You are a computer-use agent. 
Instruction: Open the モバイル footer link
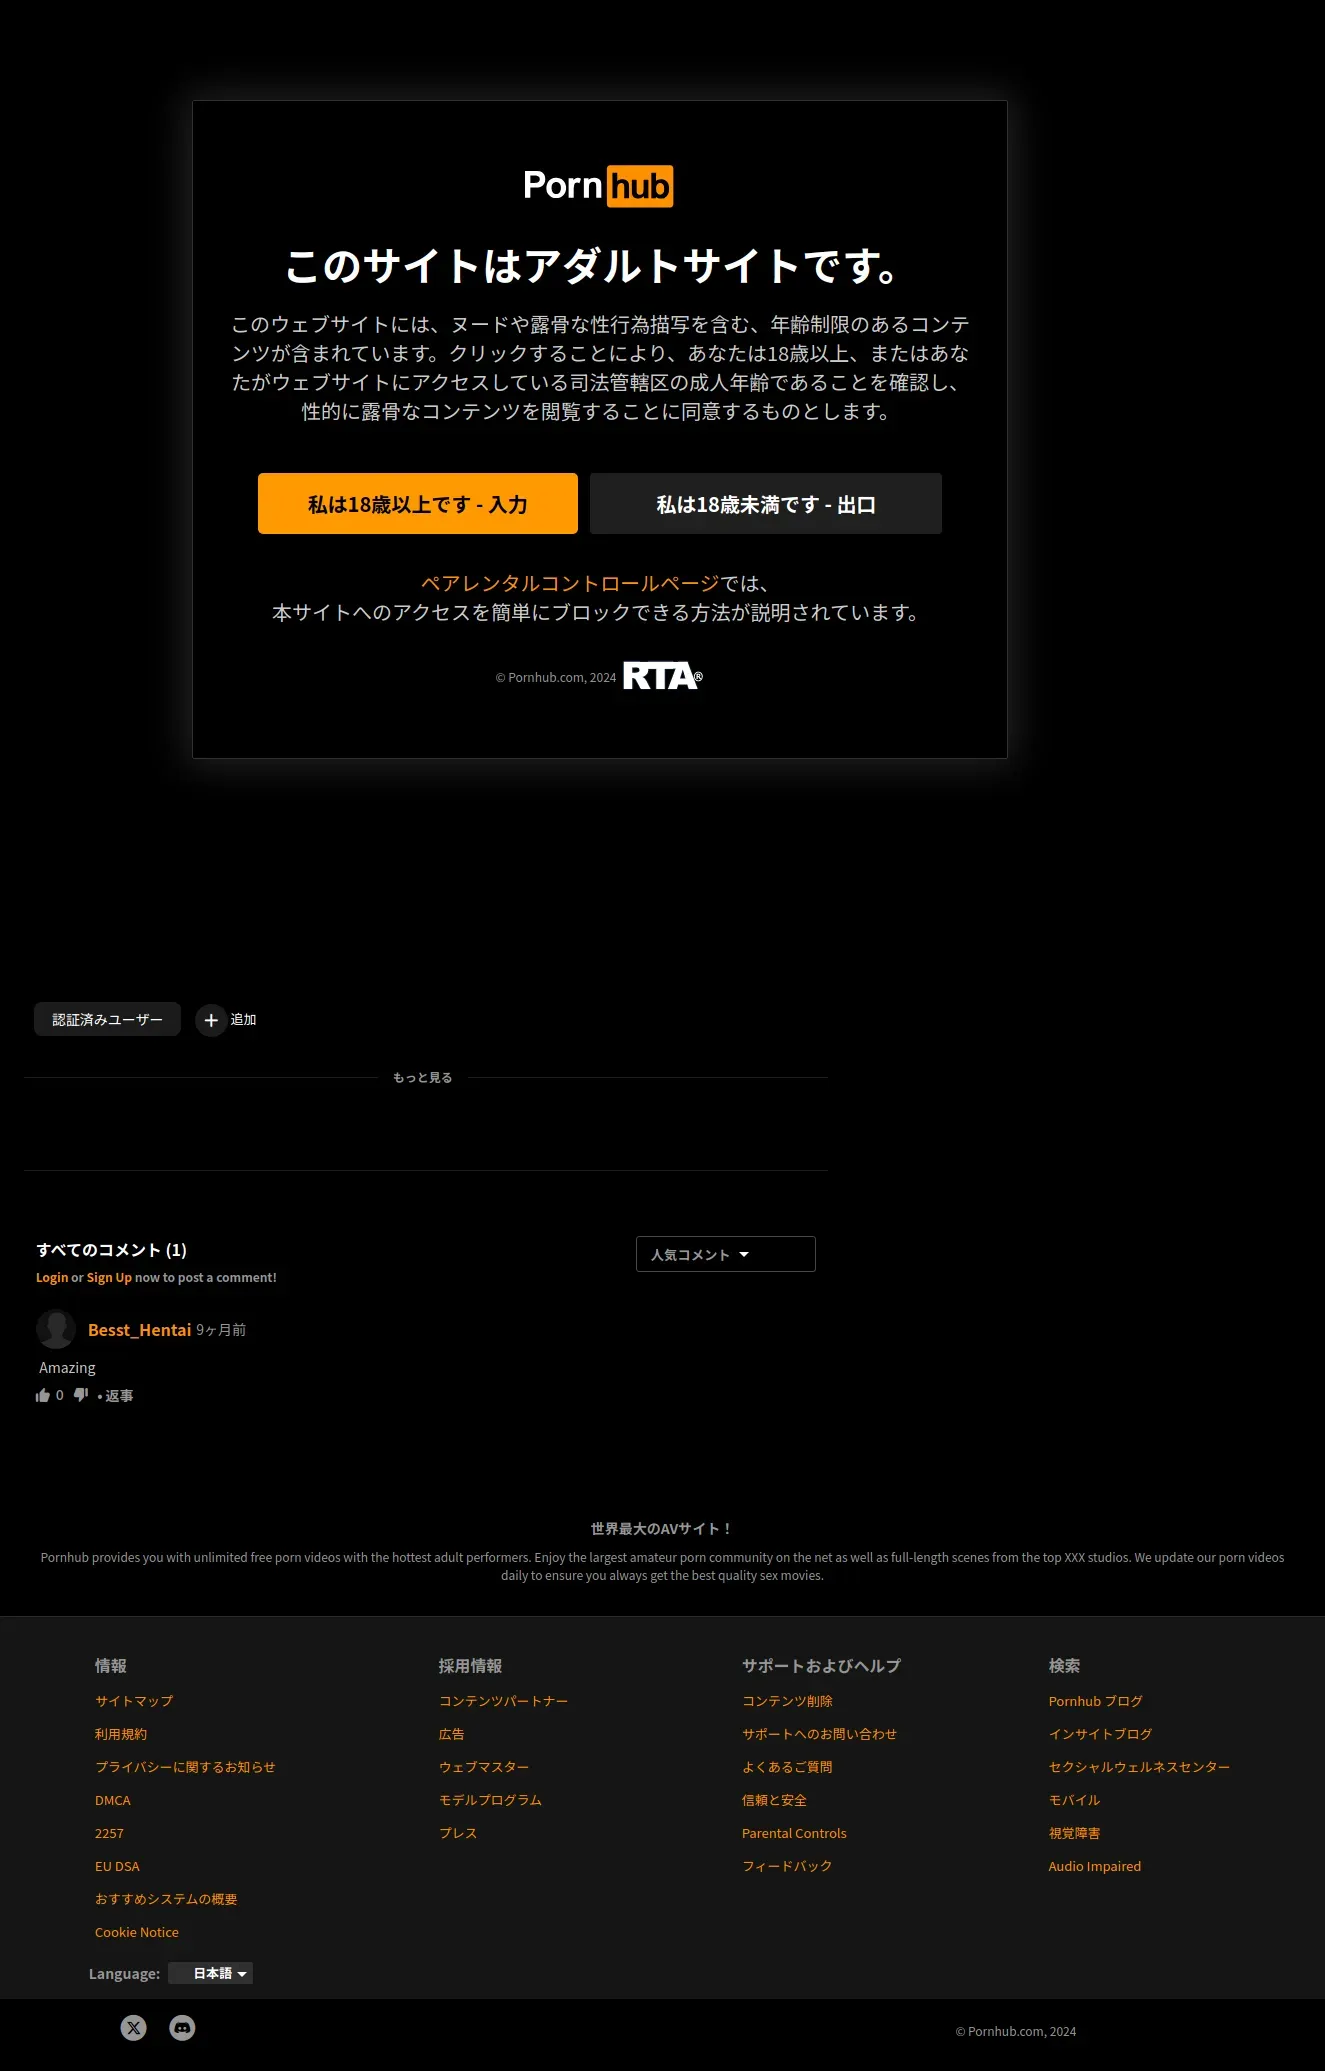point(1074,1800)
